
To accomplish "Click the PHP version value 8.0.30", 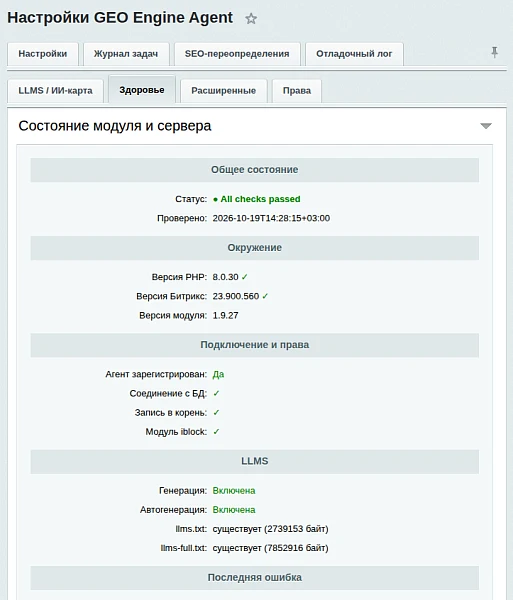I will click(225, 277).
